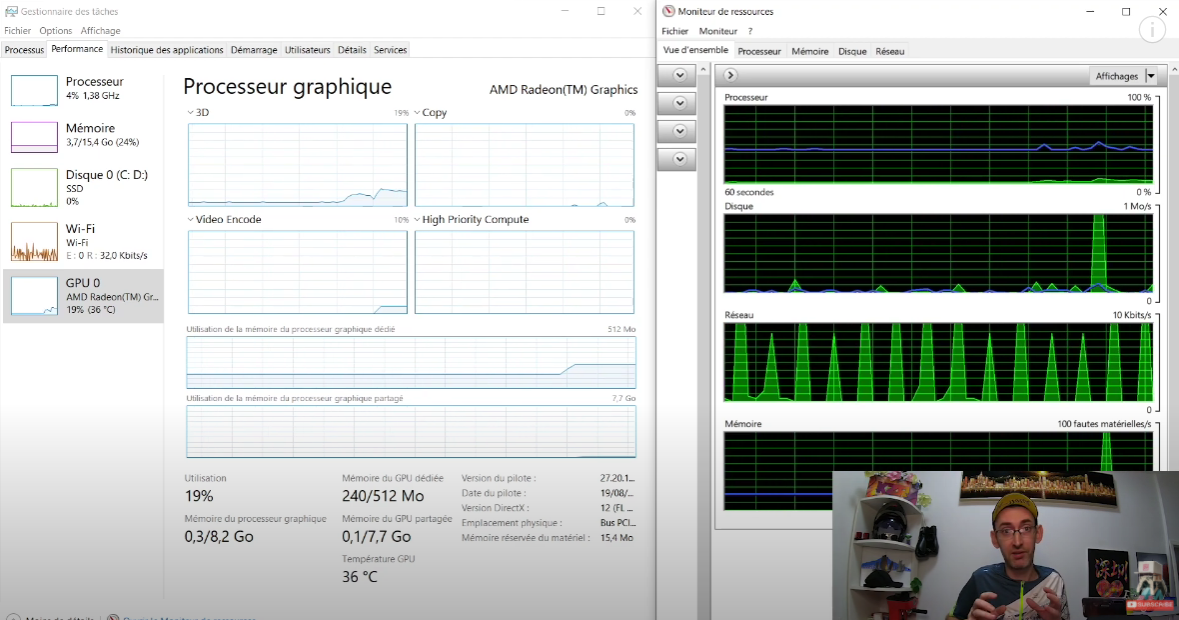Viewport: 1179px width, 620px height.
Task: Click the Resource Monitor title bar icon
Action: (x=669, y=11)
